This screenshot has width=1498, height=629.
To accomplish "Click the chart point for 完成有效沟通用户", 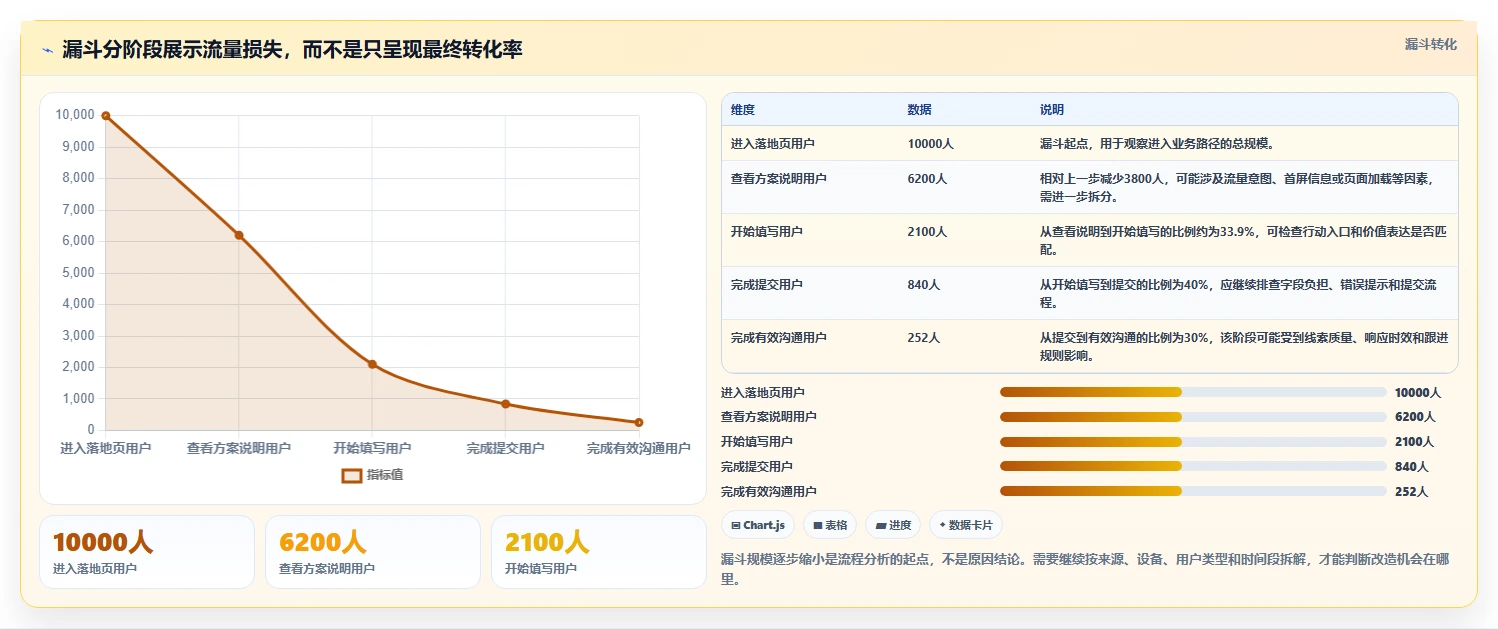I will coord(639,422).
